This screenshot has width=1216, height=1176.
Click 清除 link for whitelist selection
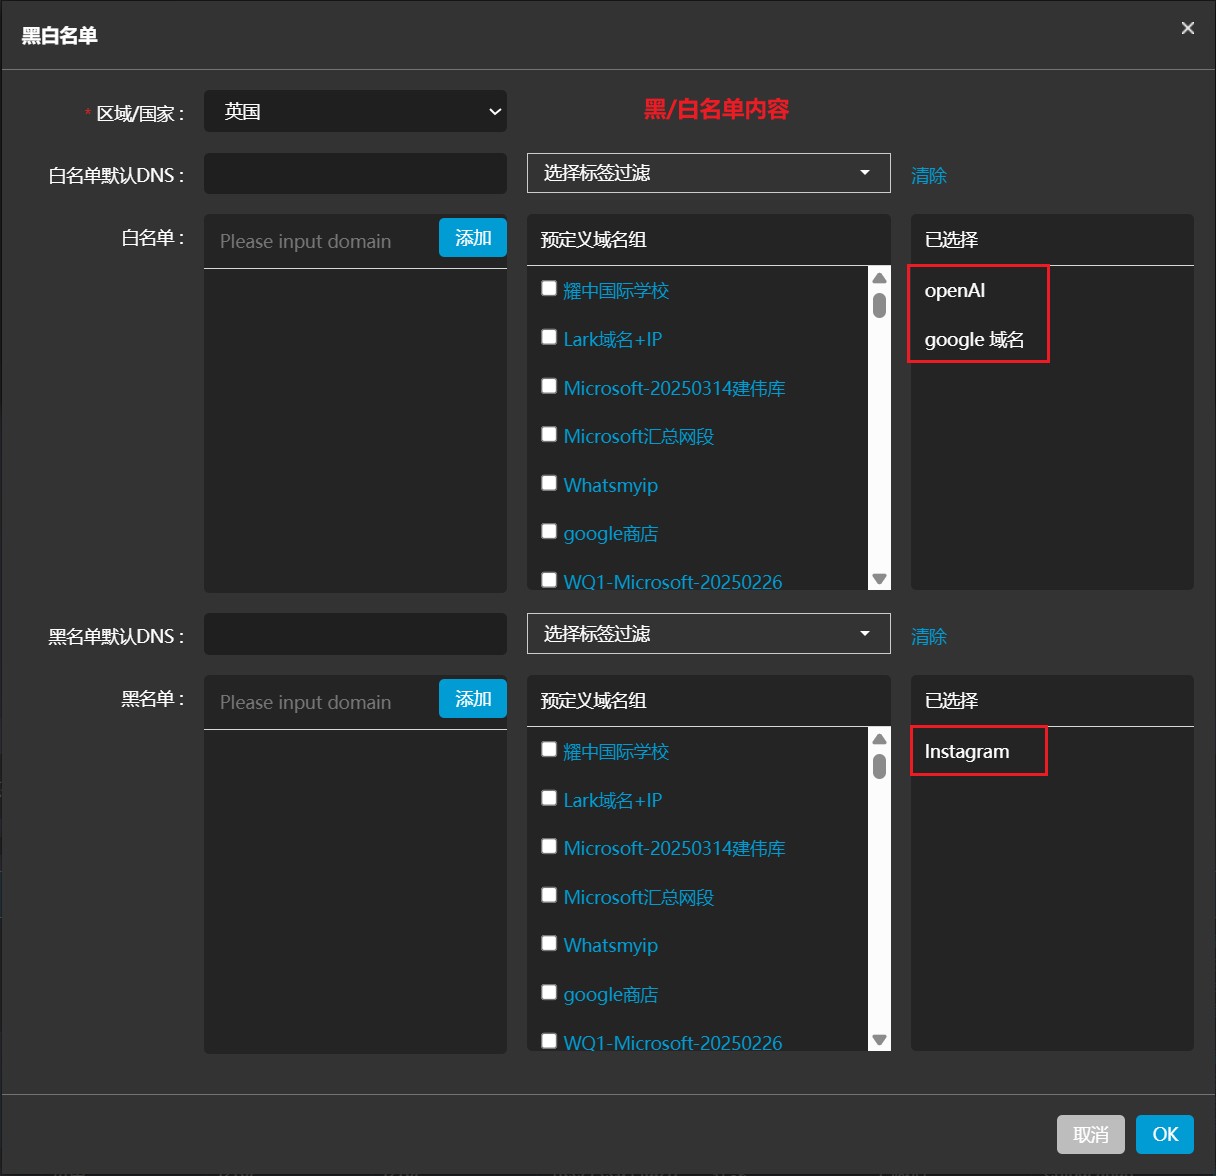click(928, 176)
